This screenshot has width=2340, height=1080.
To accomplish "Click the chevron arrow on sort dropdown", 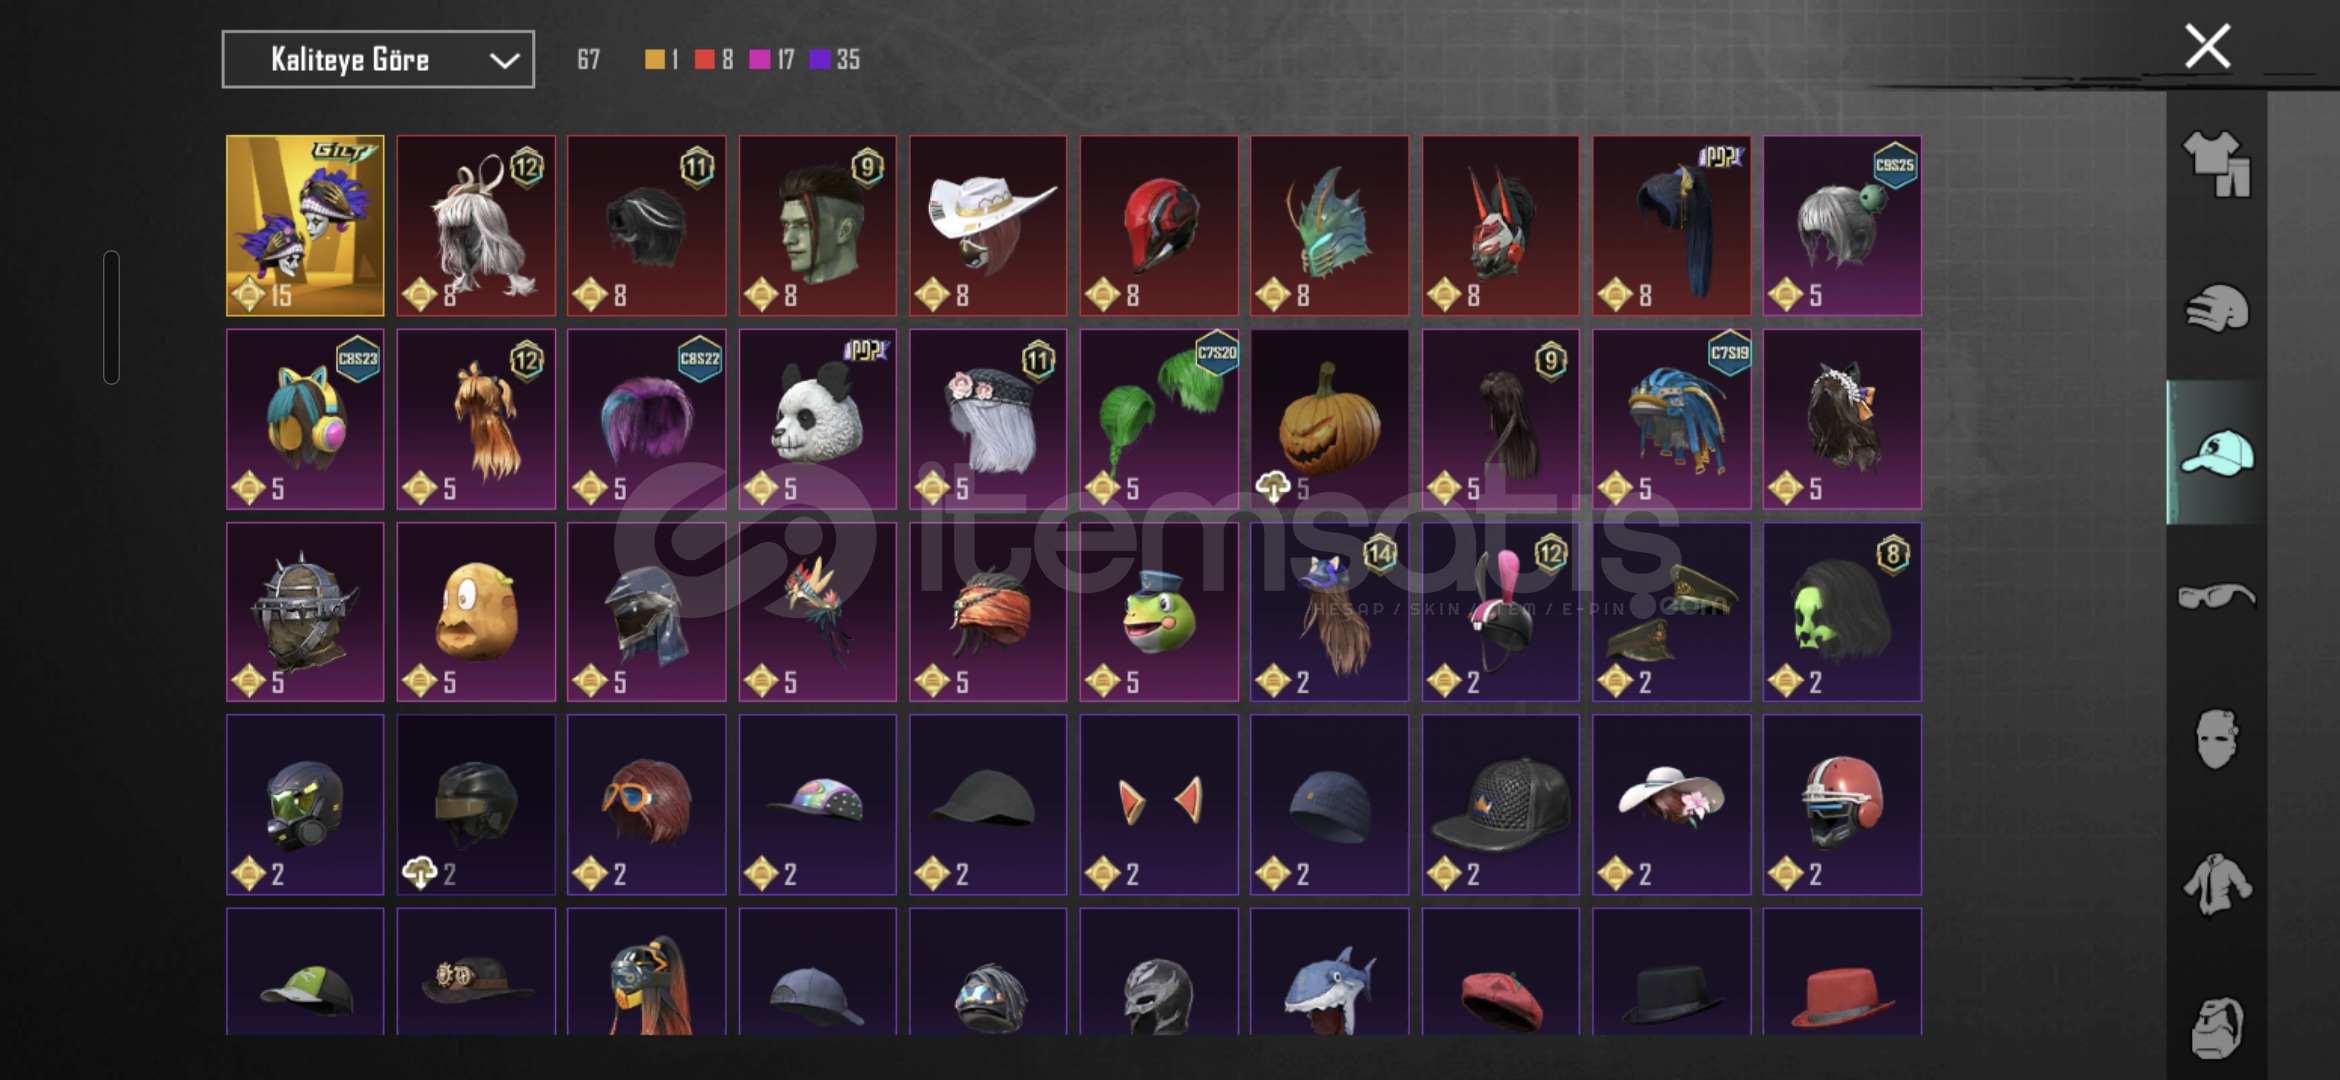I will point(504,61).
